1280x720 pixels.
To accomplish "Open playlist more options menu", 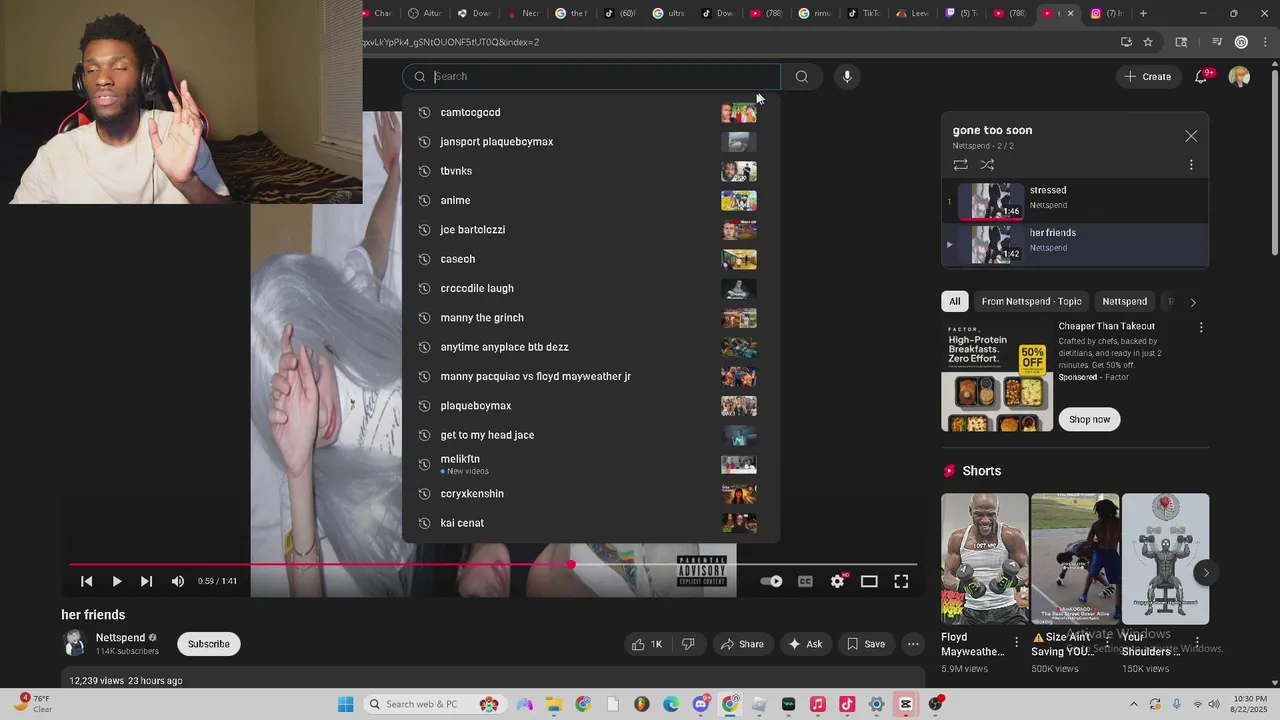I will (1191, 165).
